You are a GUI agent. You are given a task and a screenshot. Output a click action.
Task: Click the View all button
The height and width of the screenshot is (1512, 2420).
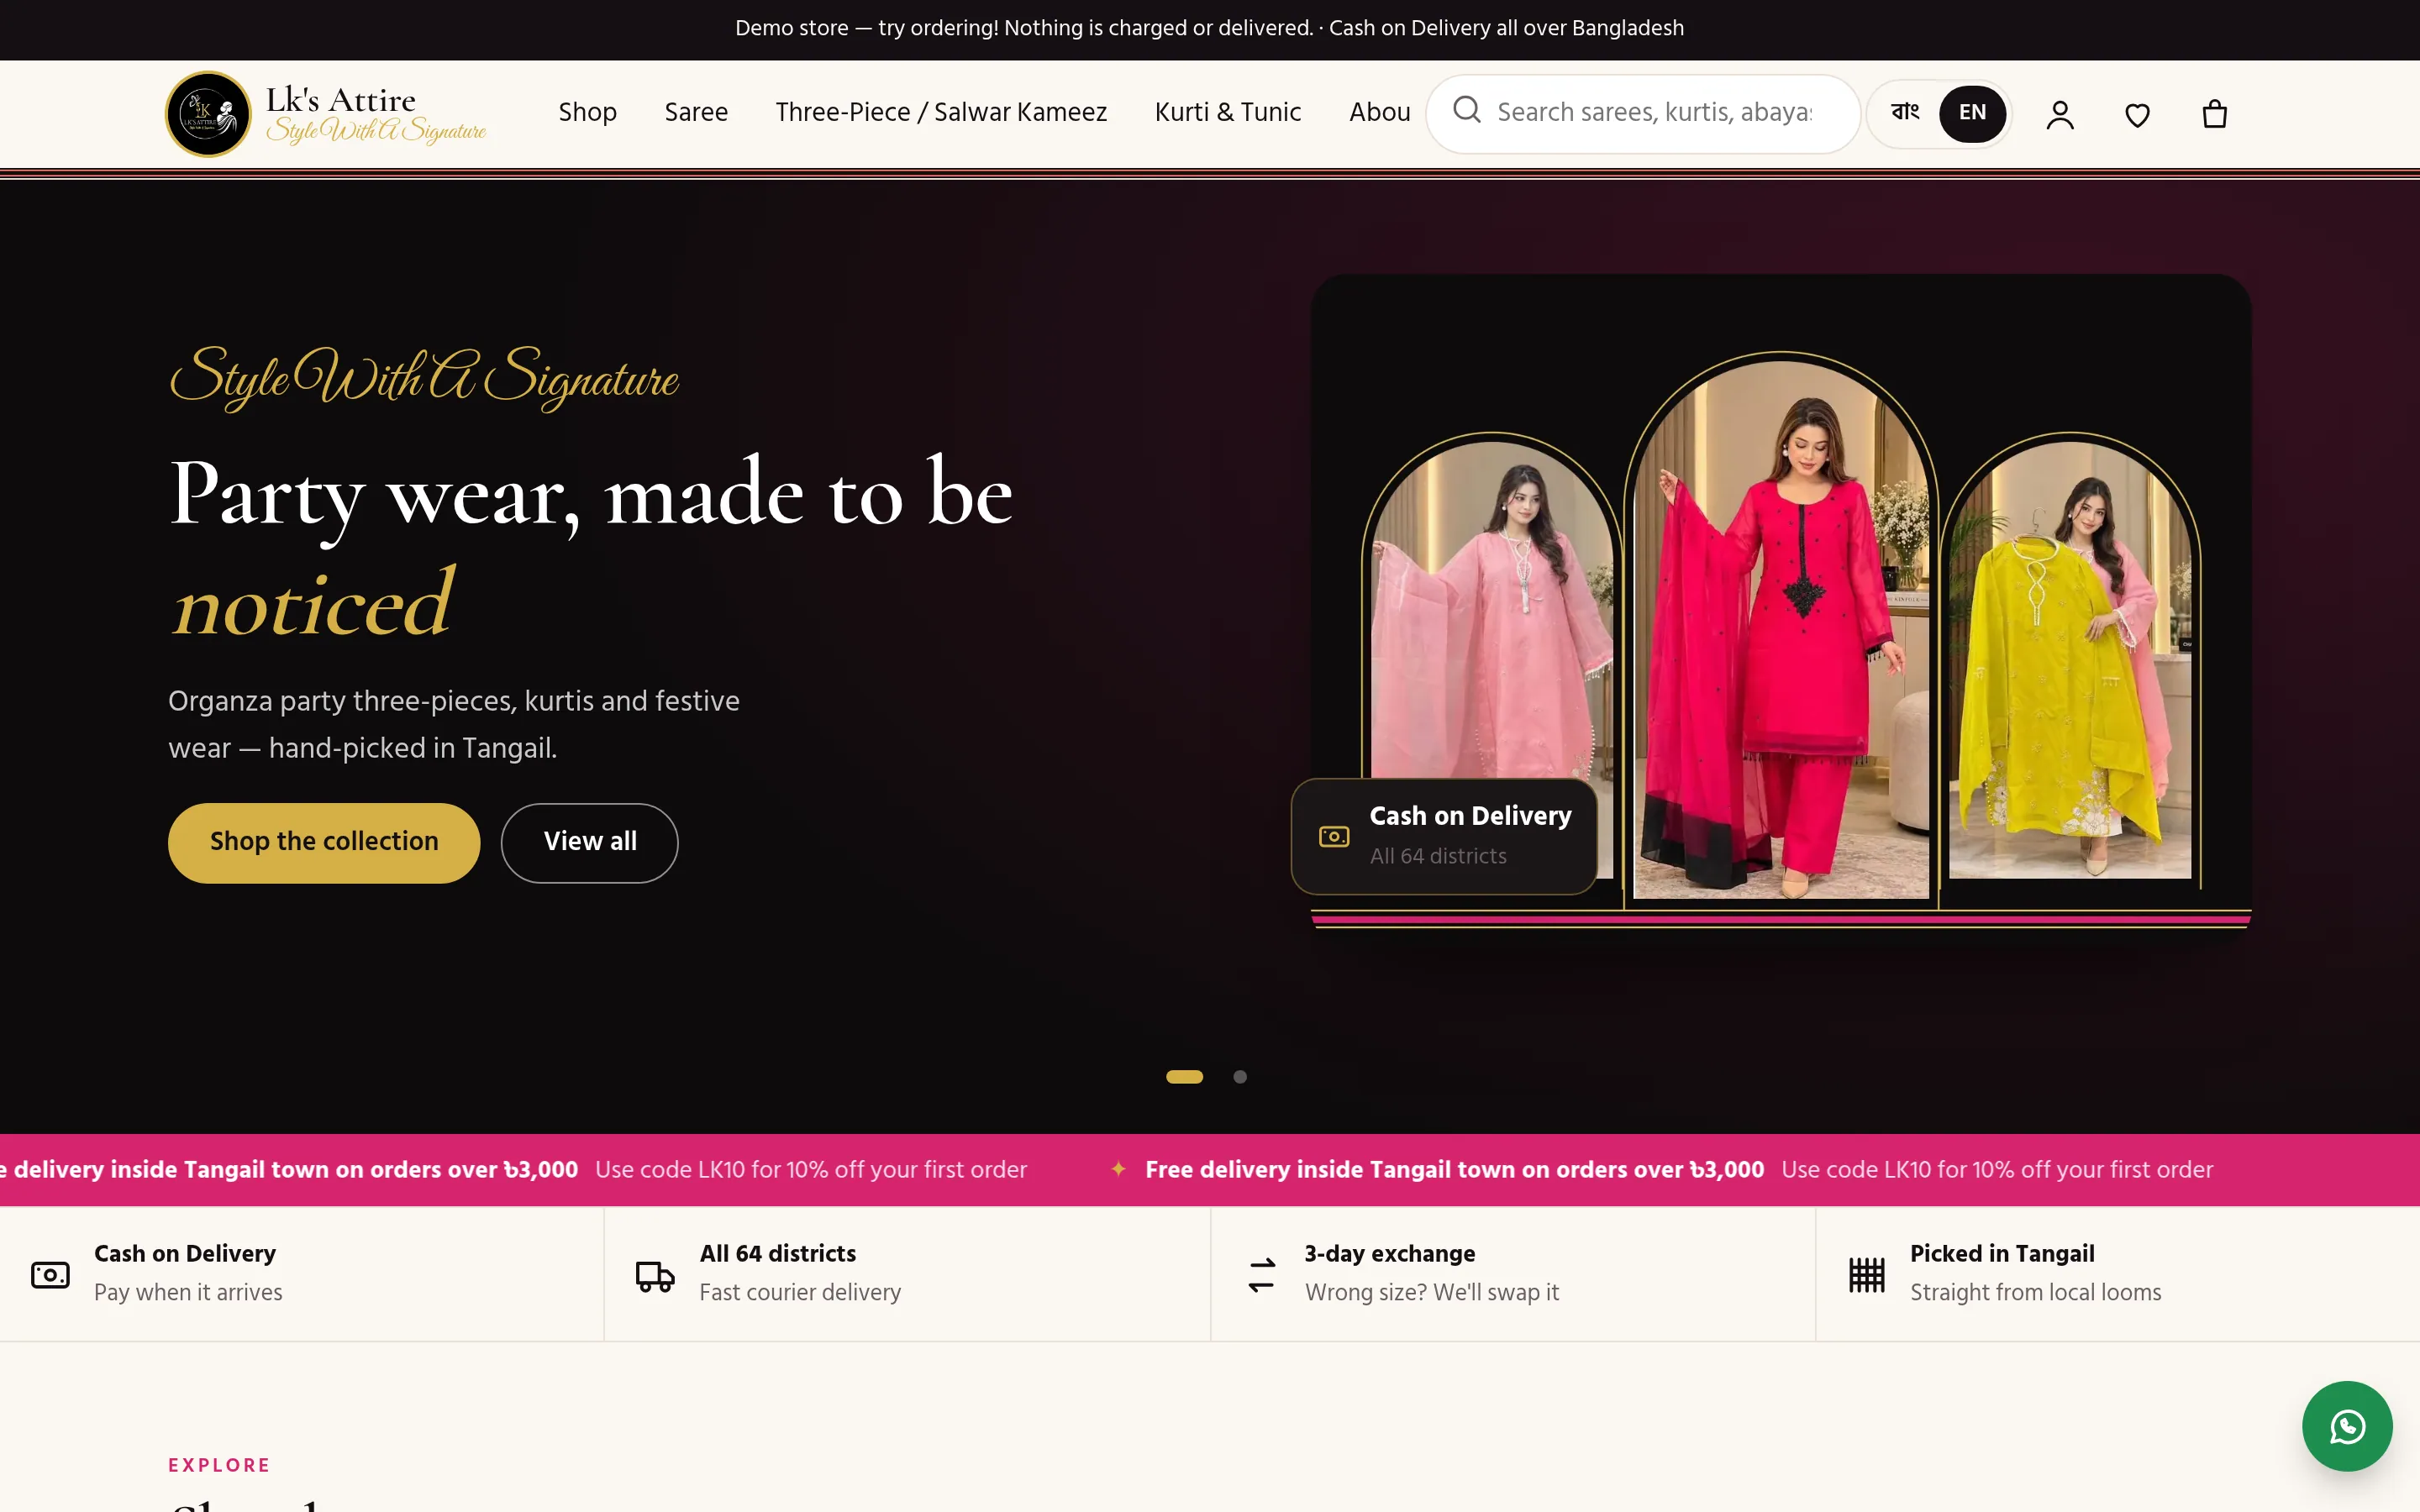pyautogui.click(x=590, y=842)
